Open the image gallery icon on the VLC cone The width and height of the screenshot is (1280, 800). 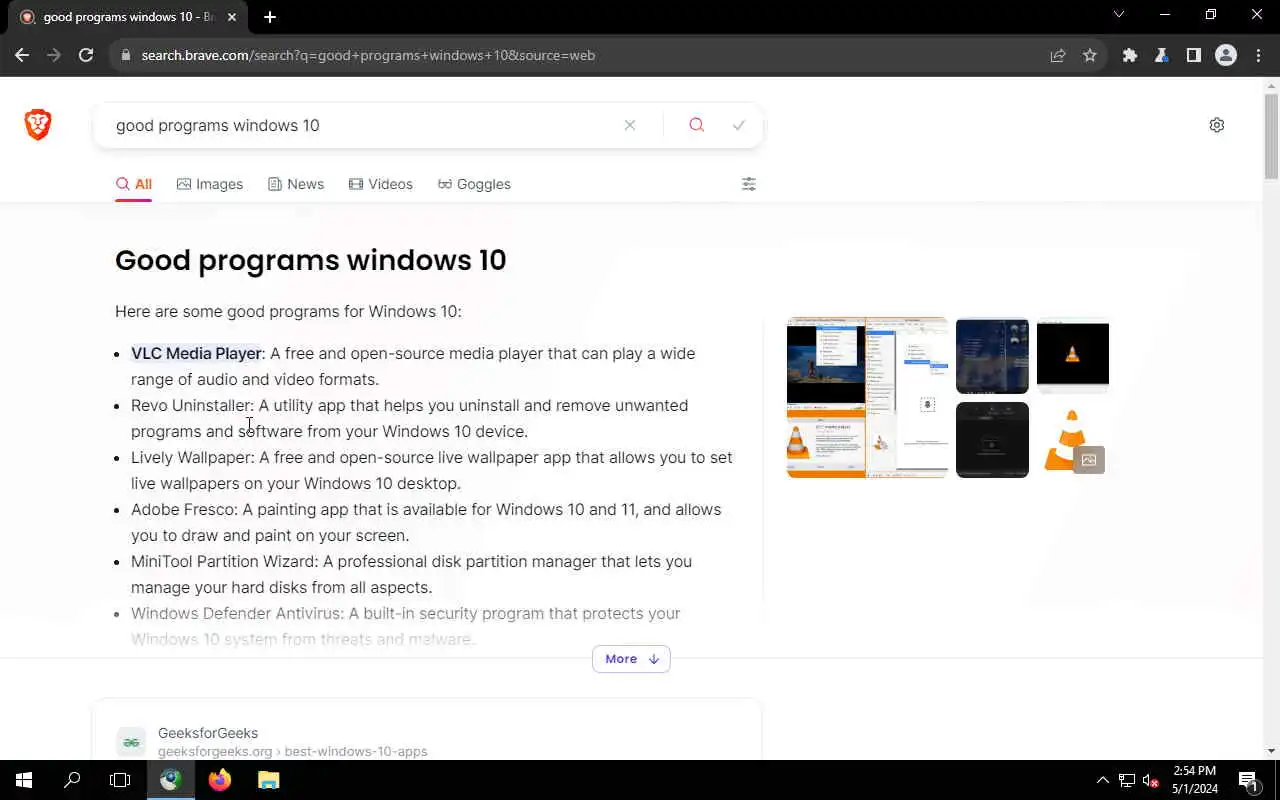click(1089, 460)
